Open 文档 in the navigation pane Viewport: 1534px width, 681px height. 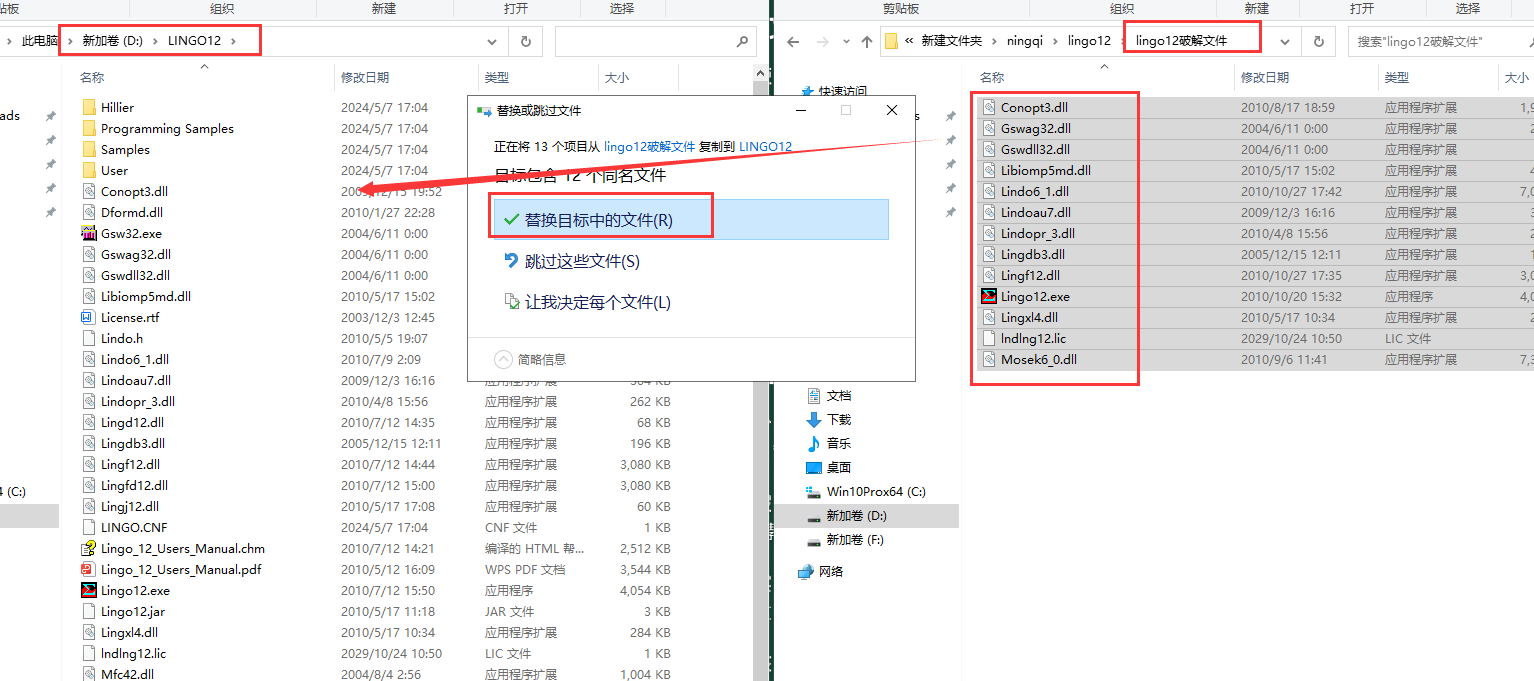839,395
